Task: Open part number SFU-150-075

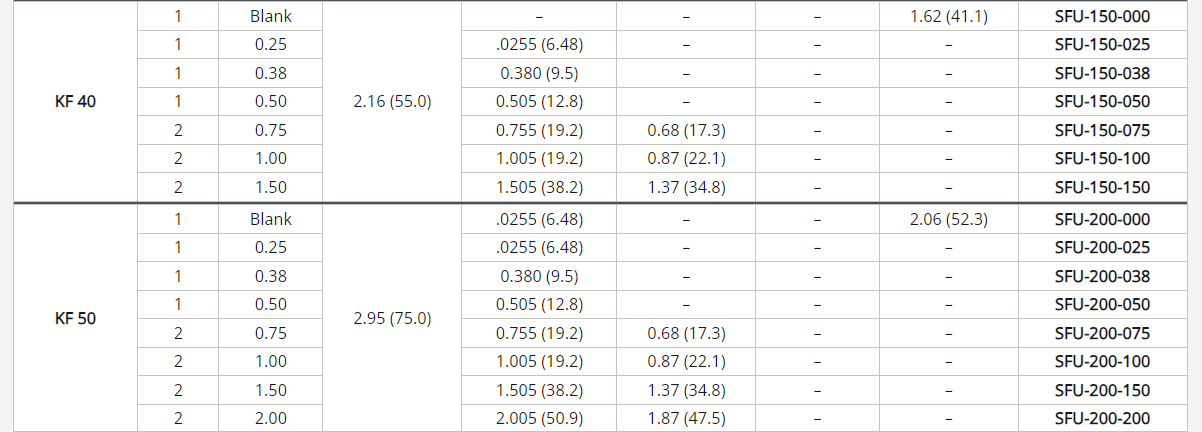Action: pyautogui.click(x=1102, y=130)
